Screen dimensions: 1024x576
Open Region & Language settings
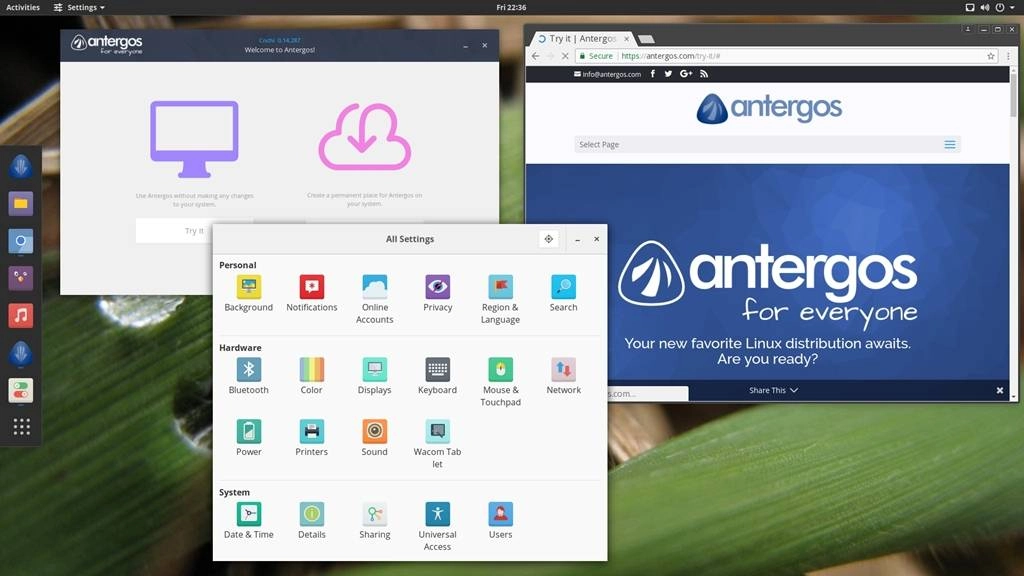pyautogui.click(x=500, y=300)
